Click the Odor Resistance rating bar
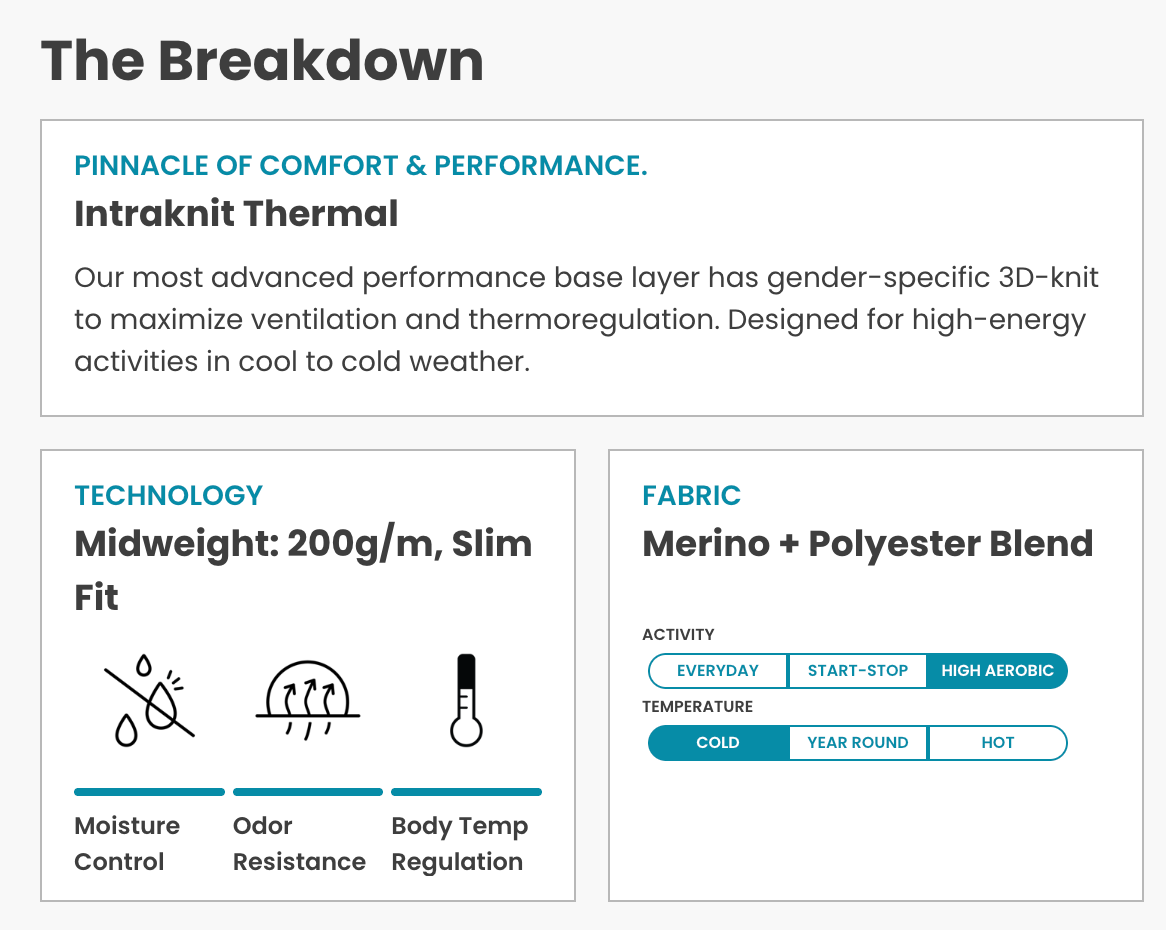The image size is (1166, 930). click(308, 792)
